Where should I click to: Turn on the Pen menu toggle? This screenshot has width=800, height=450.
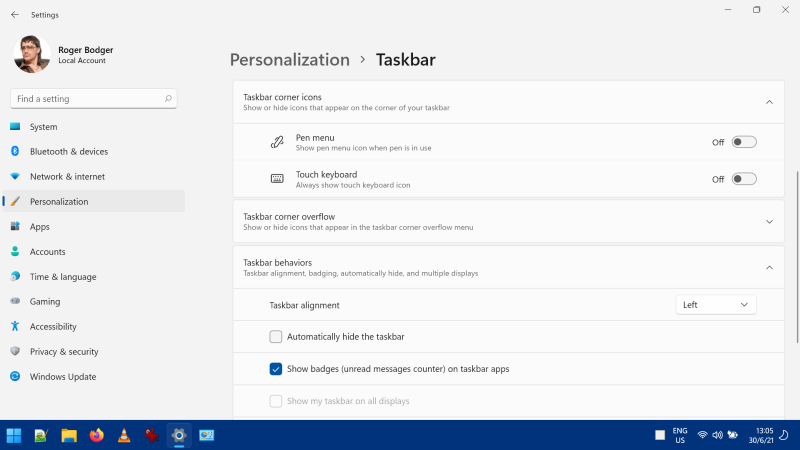(x=743, y=142)
